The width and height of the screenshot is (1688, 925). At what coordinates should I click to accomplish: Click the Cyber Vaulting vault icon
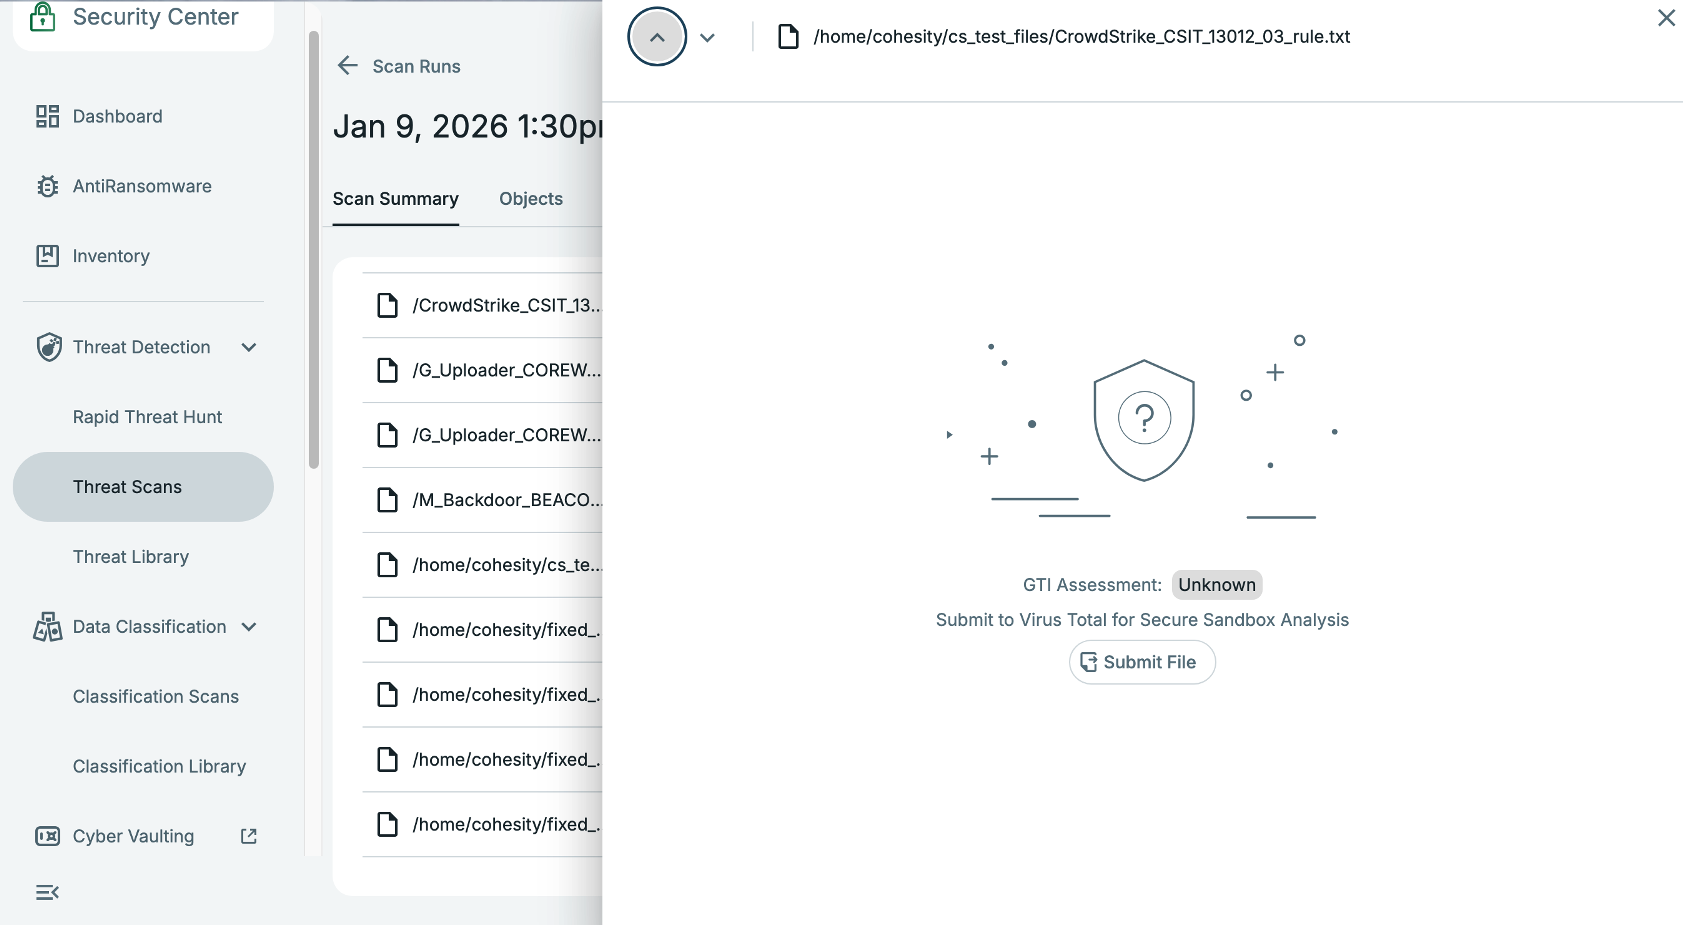point(47,836)
